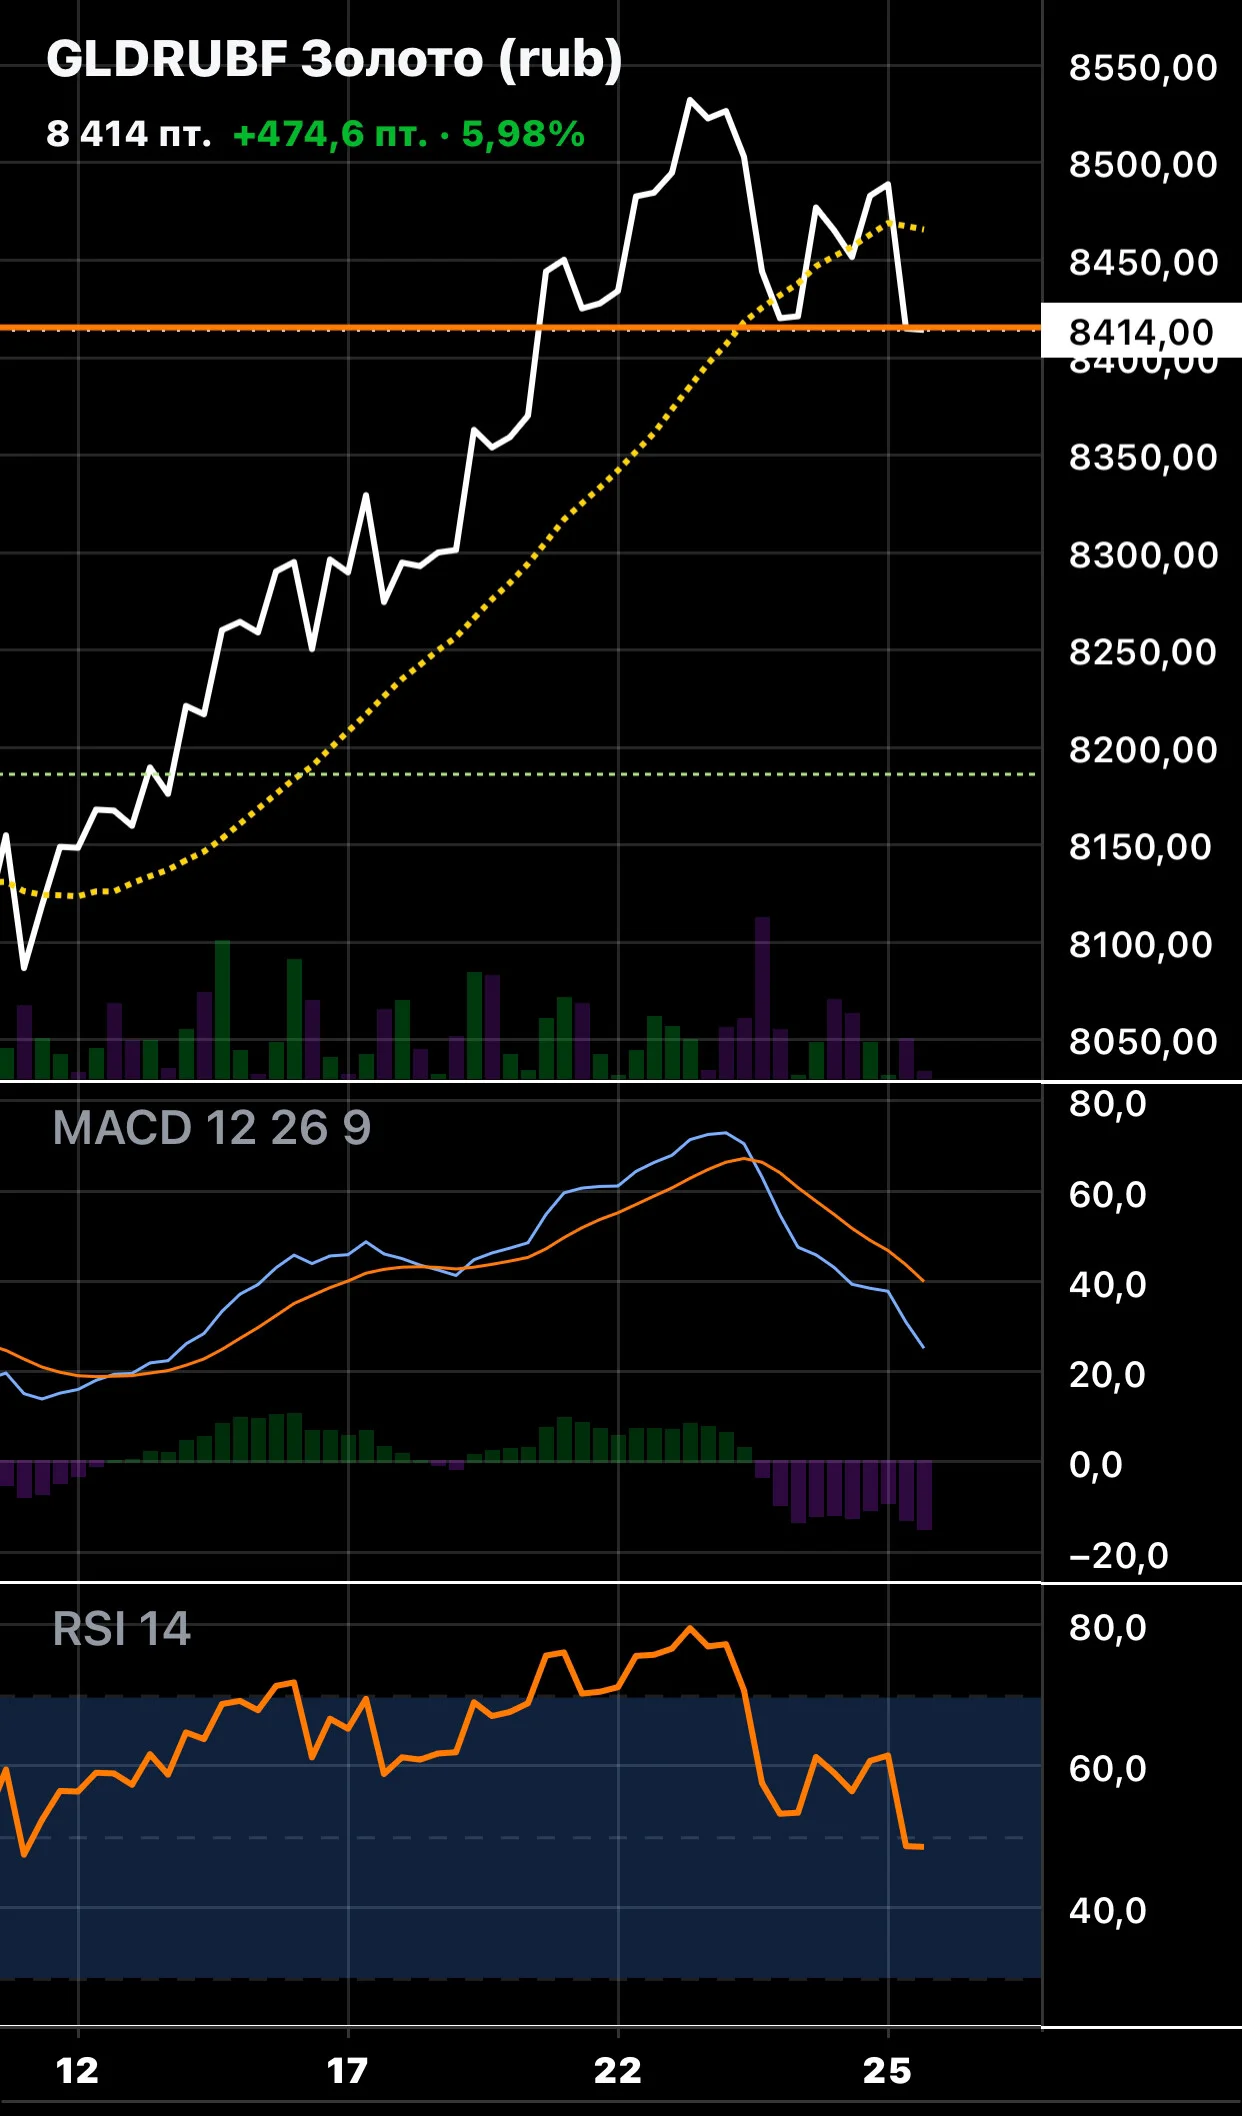Select the 8450,00 price axis label
This screenshot has width=1242, height=2116.
[x=1143, y=263]
